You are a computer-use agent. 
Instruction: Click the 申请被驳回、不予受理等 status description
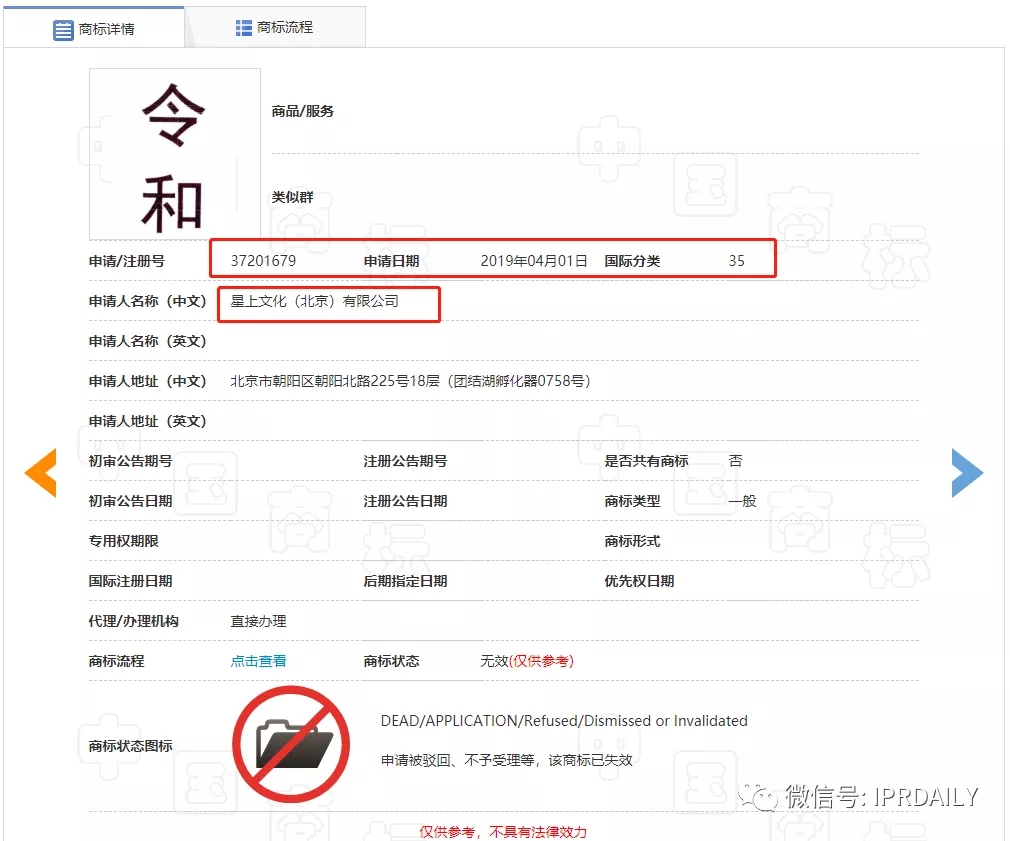tap(506, 761)
